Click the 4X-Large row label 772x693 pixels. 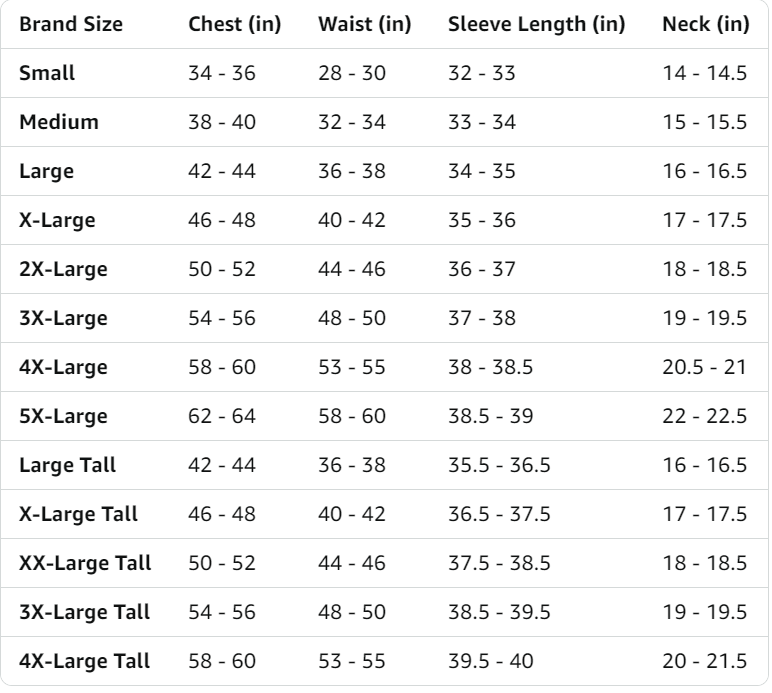(x=62, y=368)
